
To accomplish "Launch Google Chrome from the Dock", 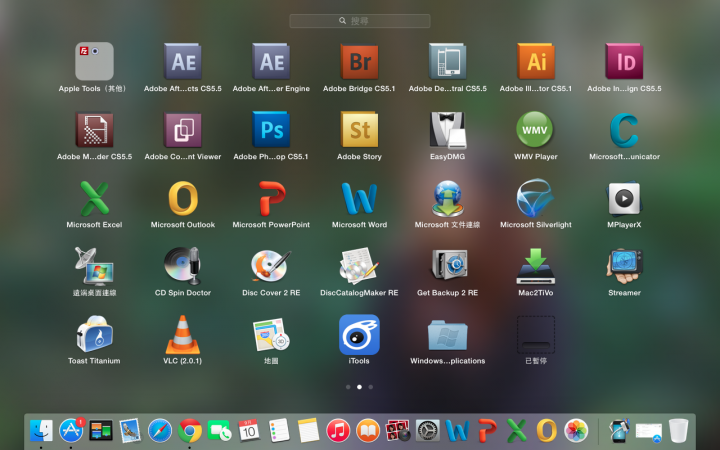I will 190,431.
